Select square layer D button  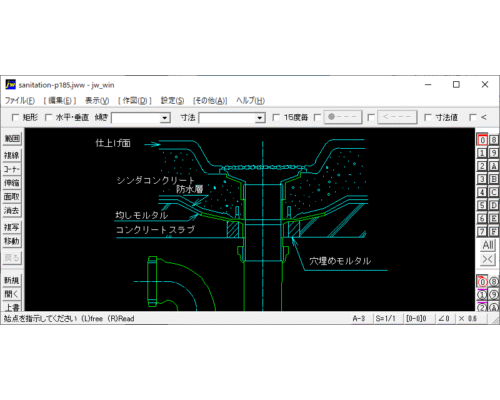click(x=494, y=205)
